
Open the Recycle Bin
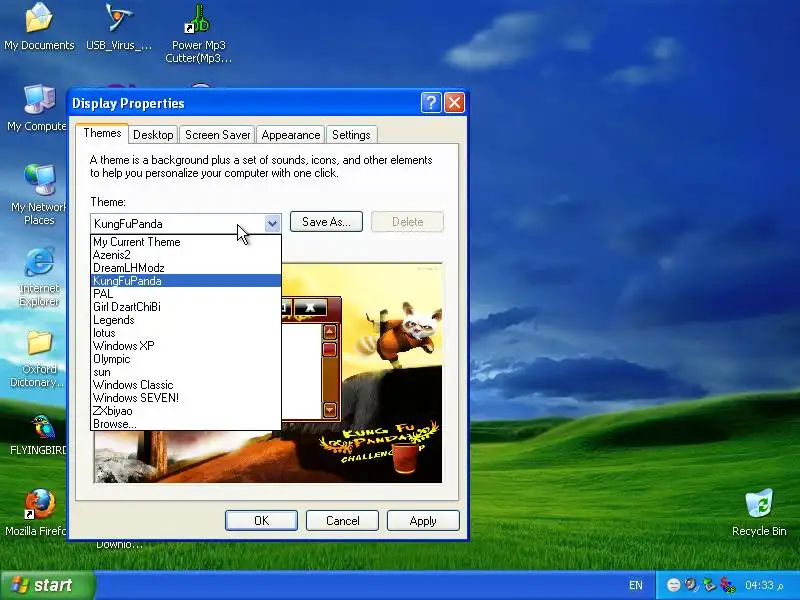tap(759, 513)
